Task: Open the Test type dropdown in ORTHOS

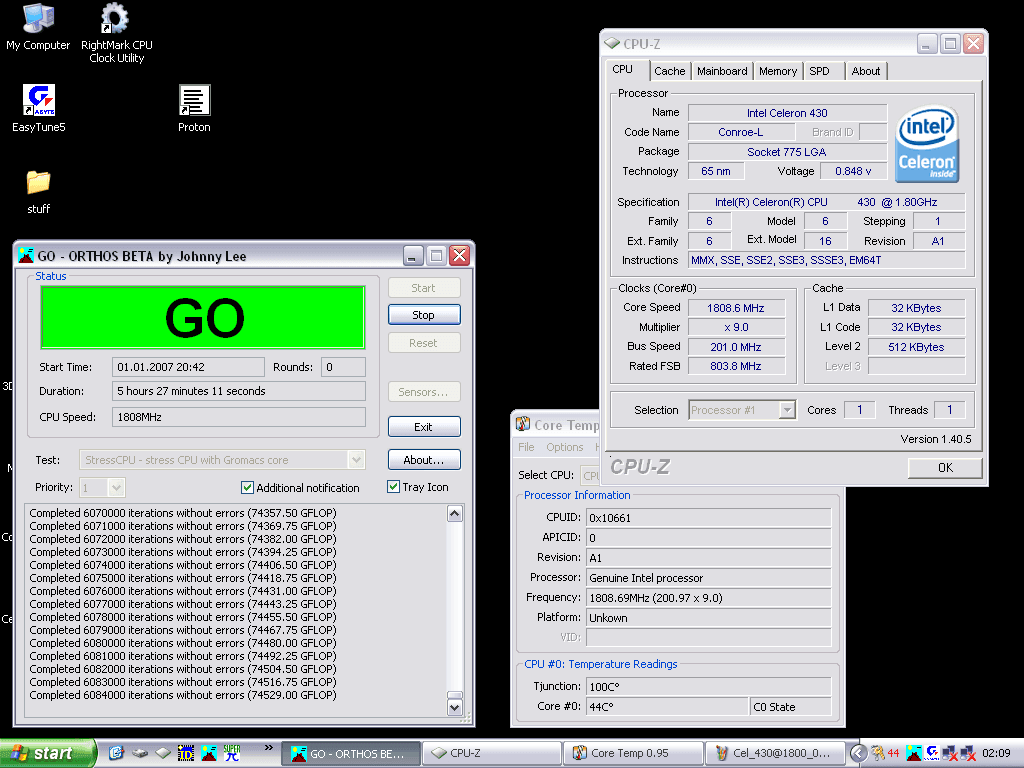Action: click(x=356, y=460)
